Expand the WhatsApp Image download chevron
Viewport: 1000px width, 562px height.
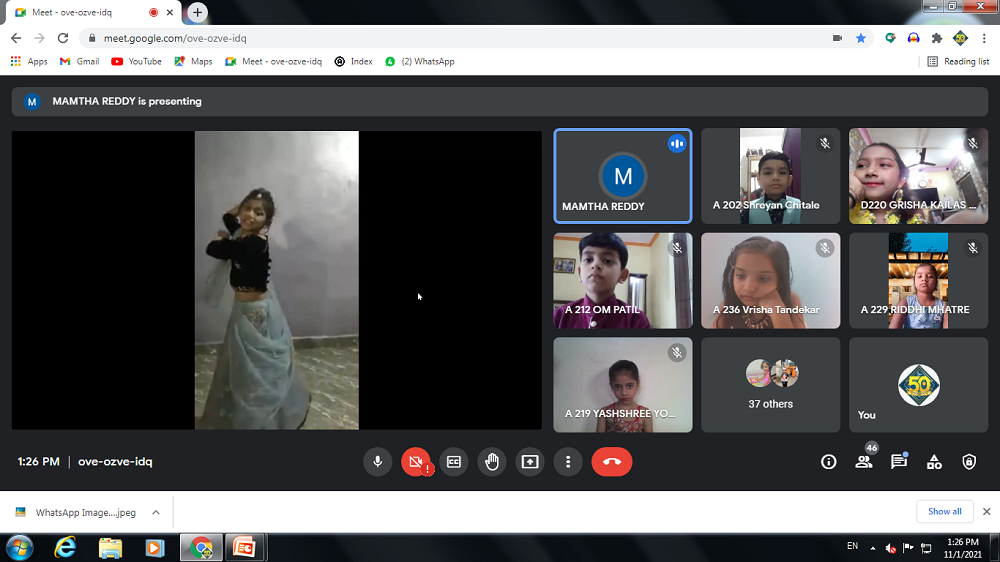click(x=156, y=512)
